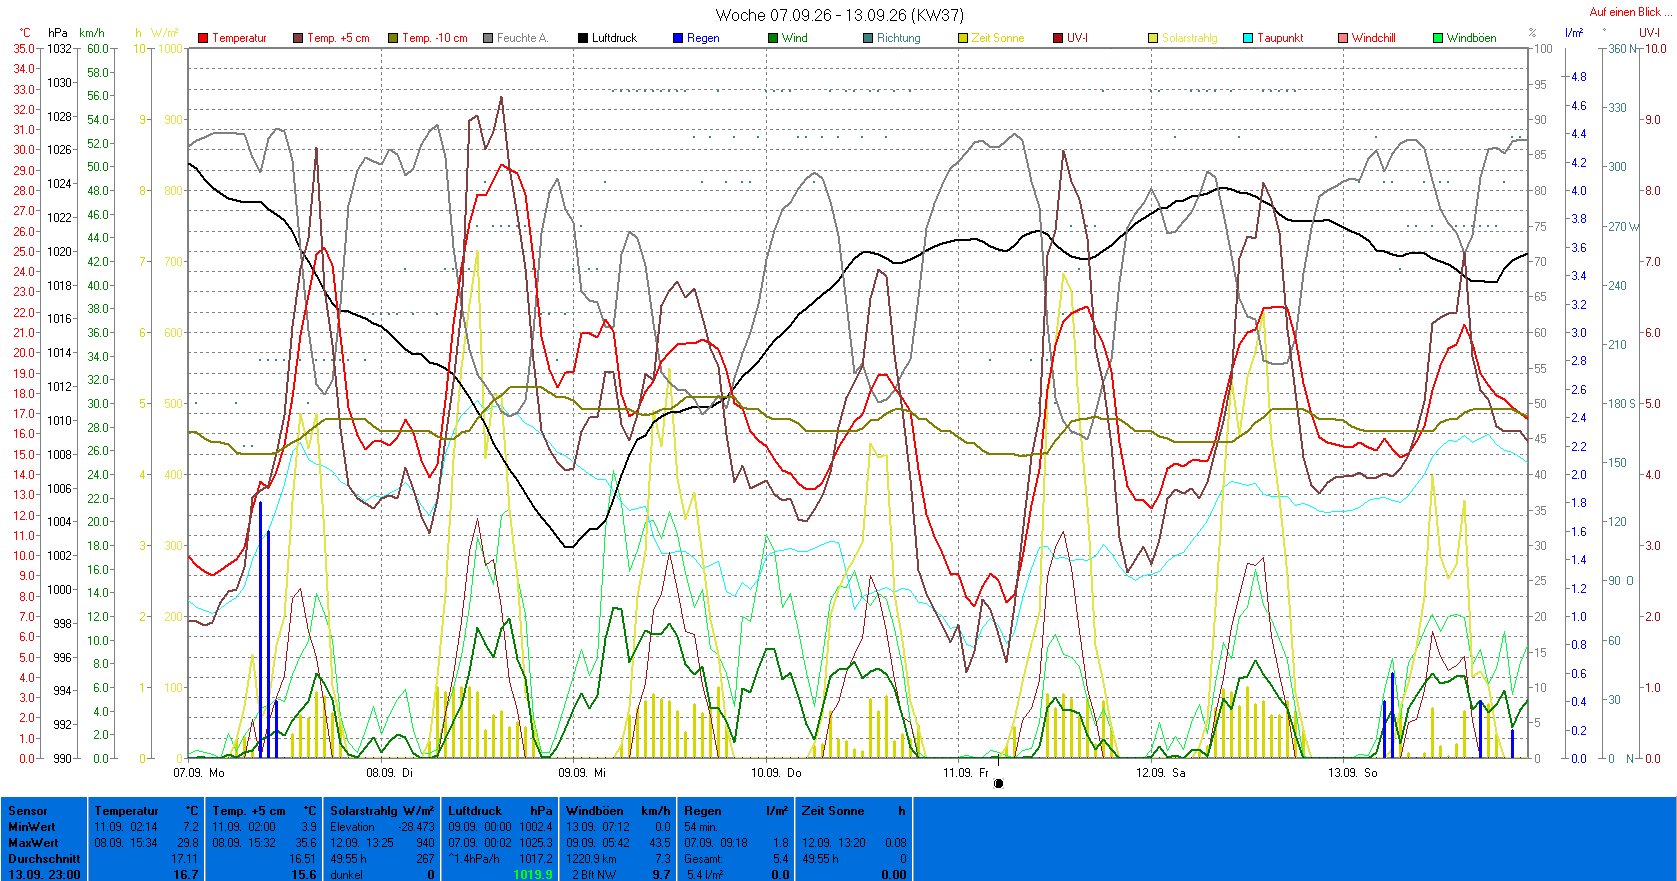
Task: Click the "Gesamt" rain total label
Action: (703, 859)
